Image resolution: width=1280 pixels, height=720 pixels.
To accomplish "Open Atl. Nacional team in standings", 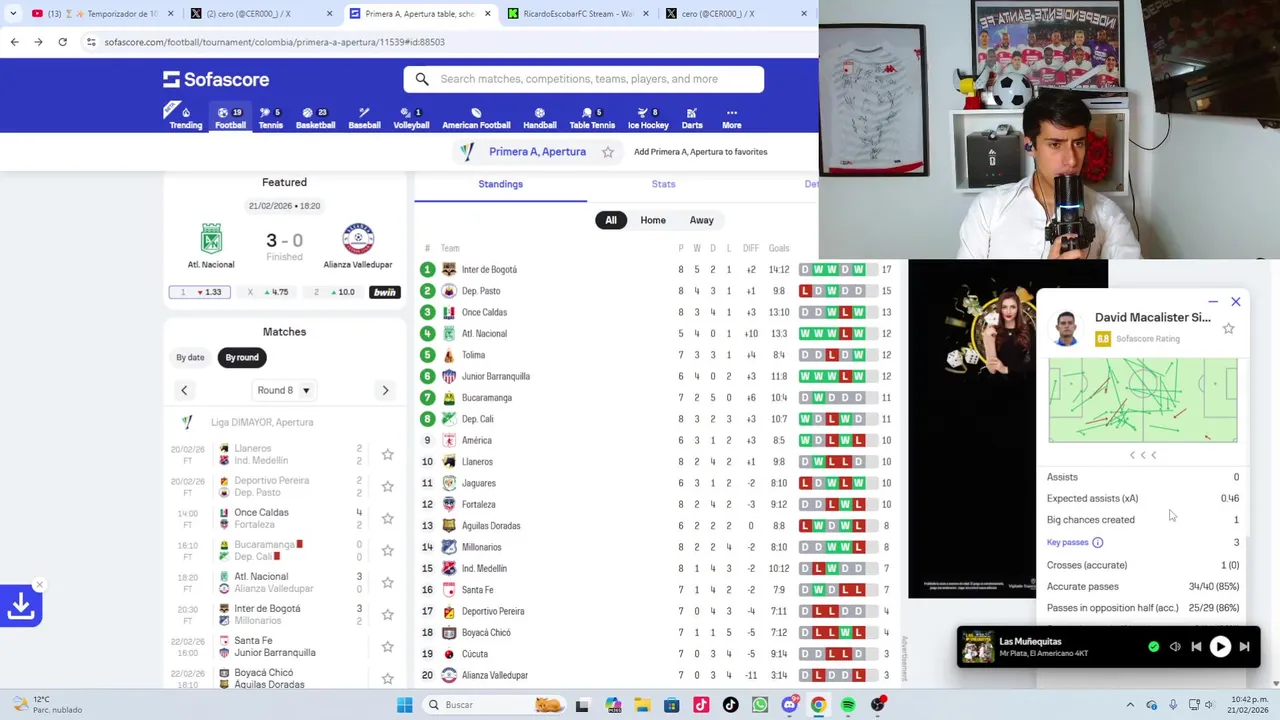I will 484,334.
